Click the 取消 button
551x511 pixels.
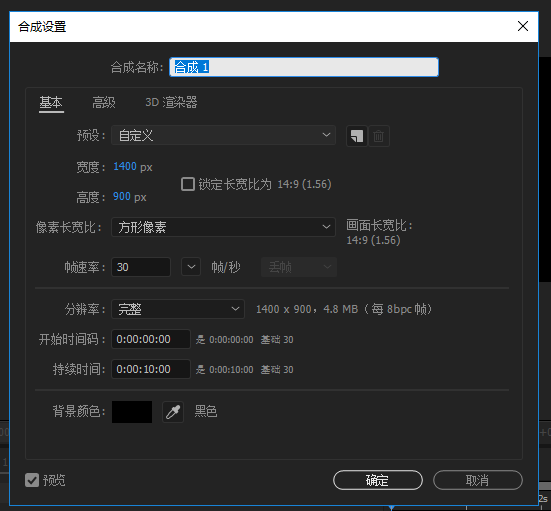click(x=478, y=480)
